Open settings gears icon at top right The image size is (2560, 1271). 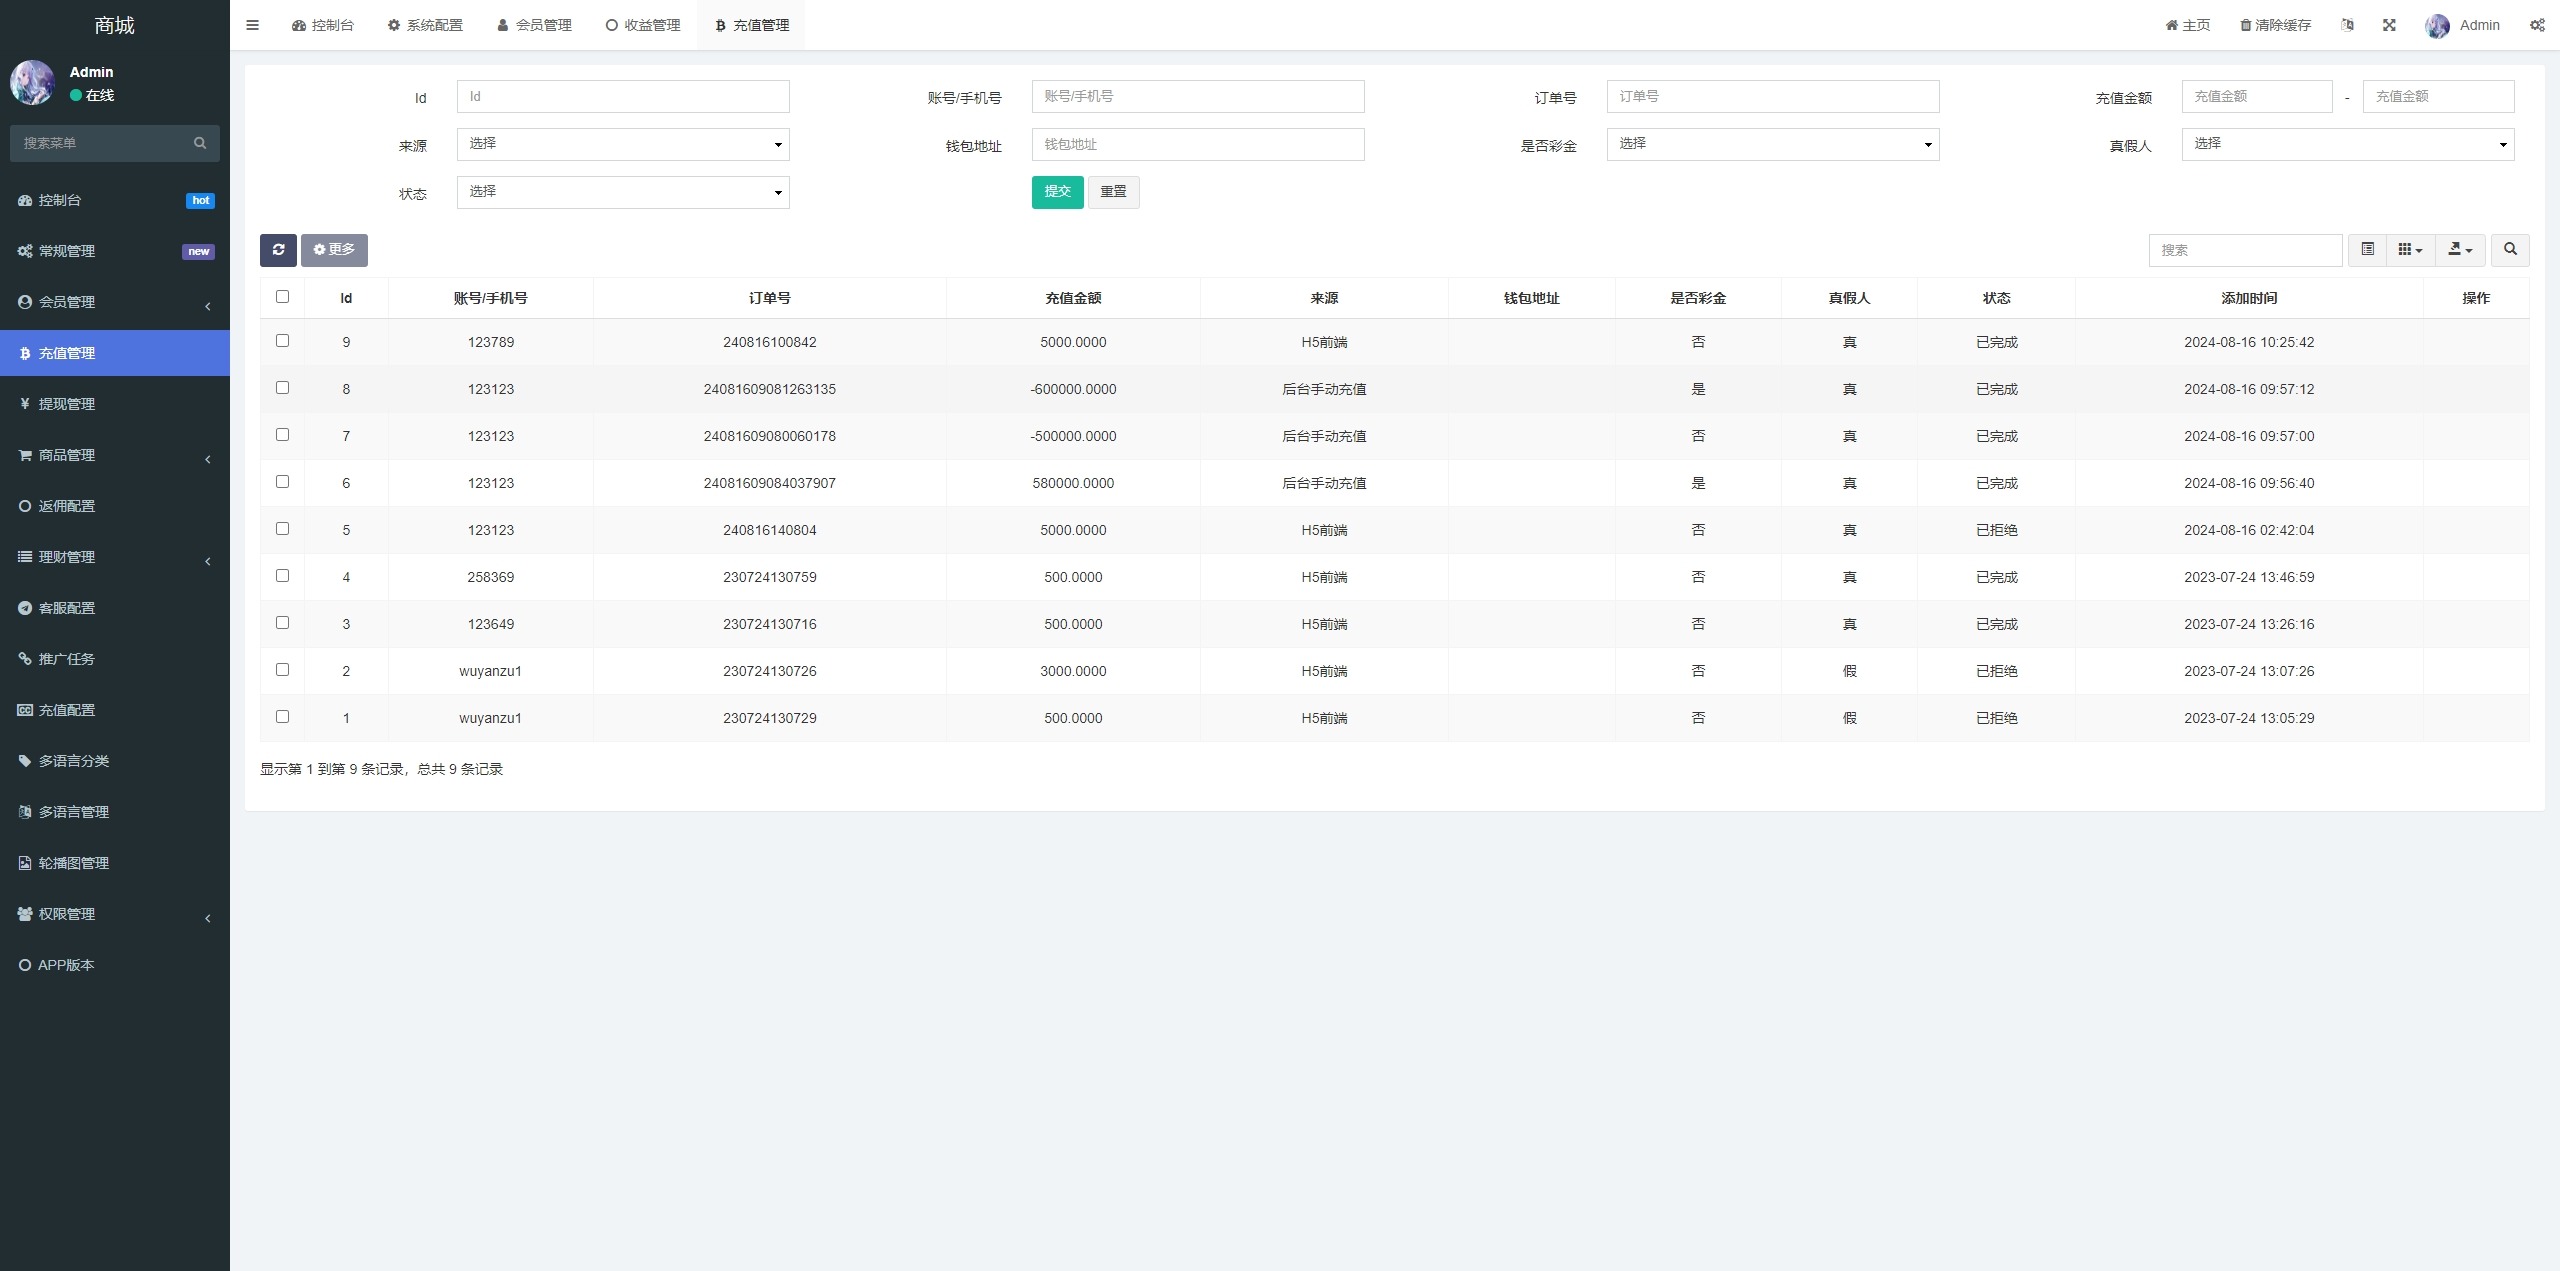coord(2537,25)
